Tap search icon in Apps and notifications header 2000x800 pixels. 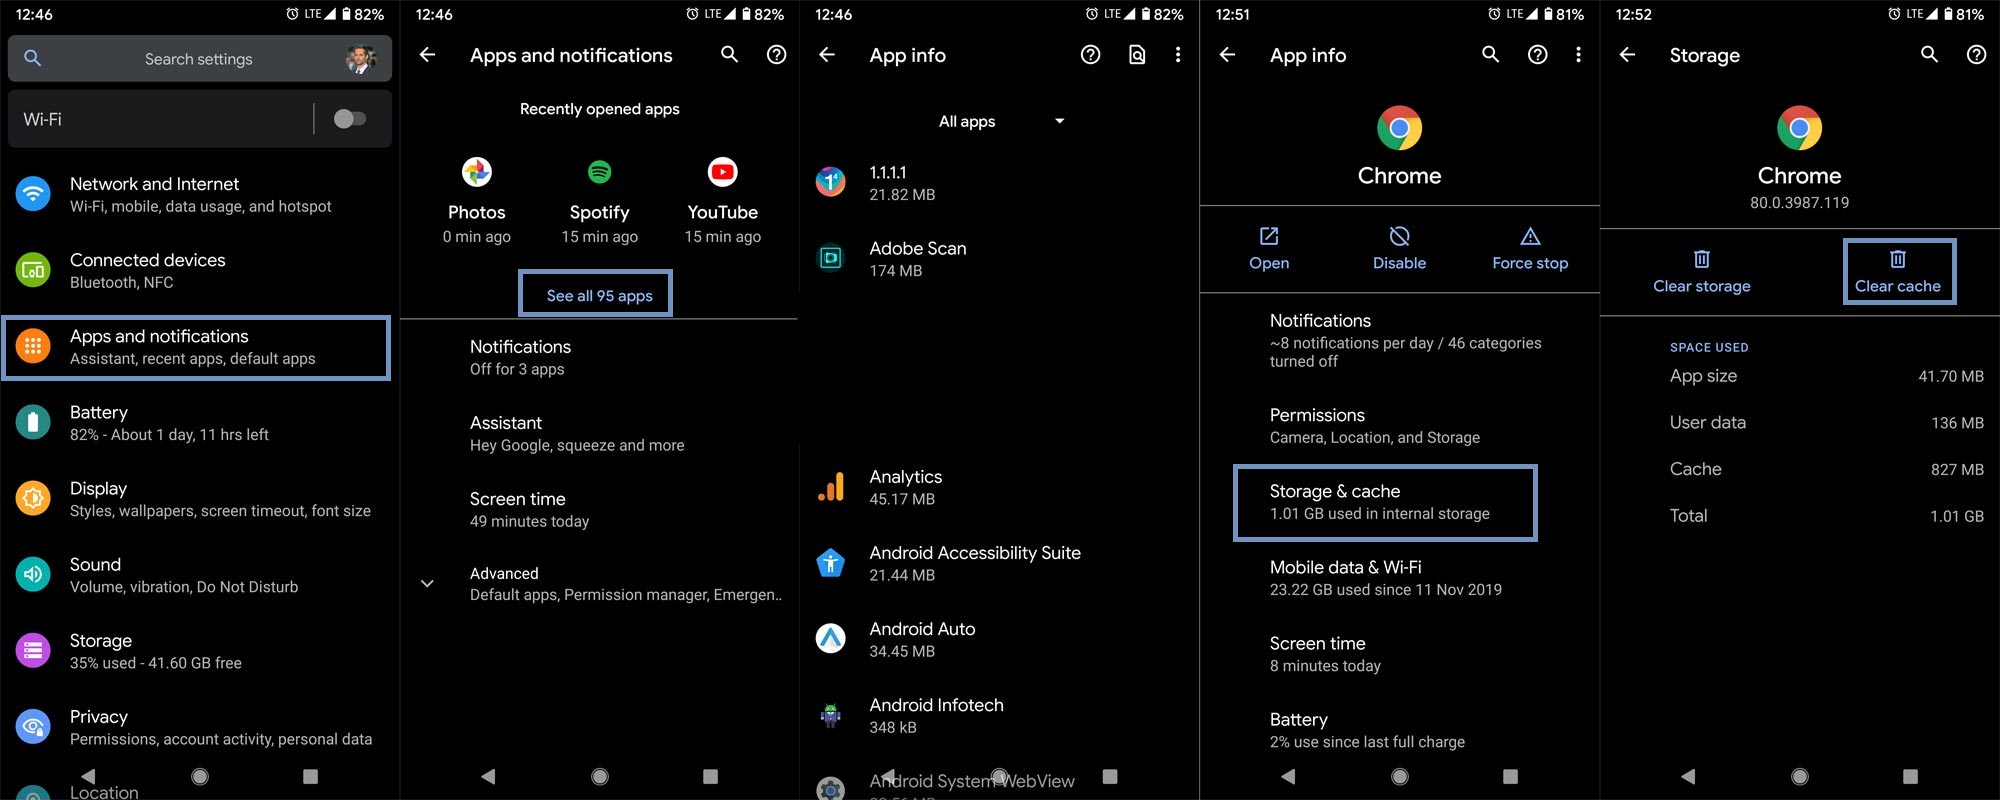coord(729,55)
